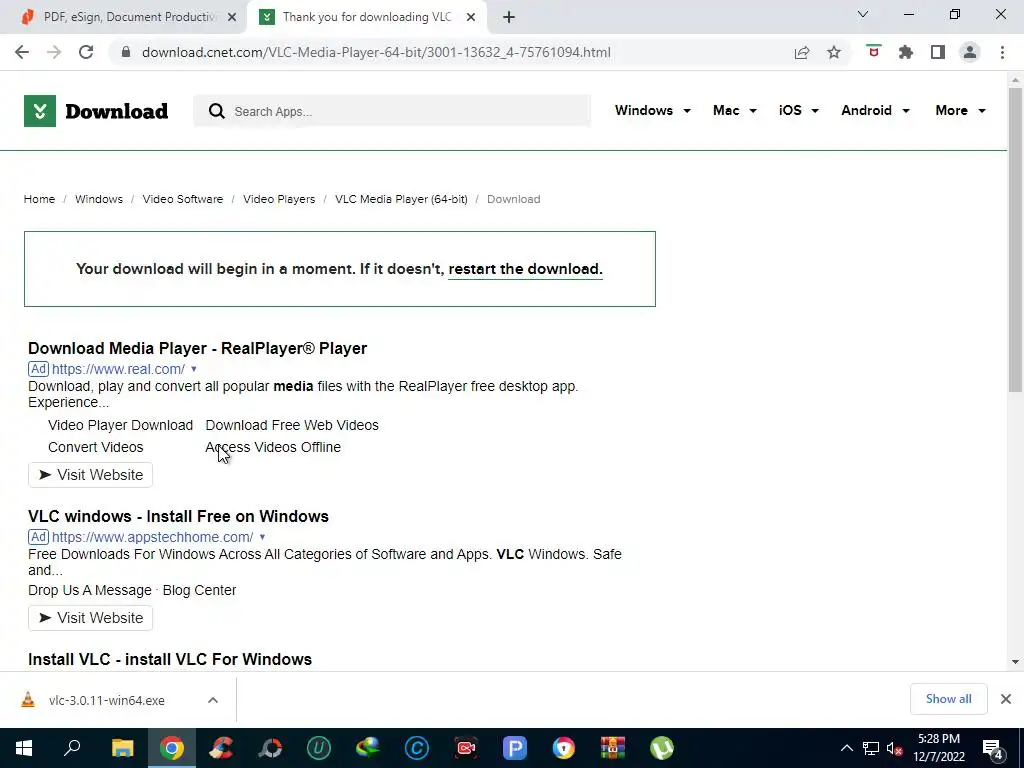
Task: Expand the real.com ad options arrow
Action: click(x=194, y=369)
